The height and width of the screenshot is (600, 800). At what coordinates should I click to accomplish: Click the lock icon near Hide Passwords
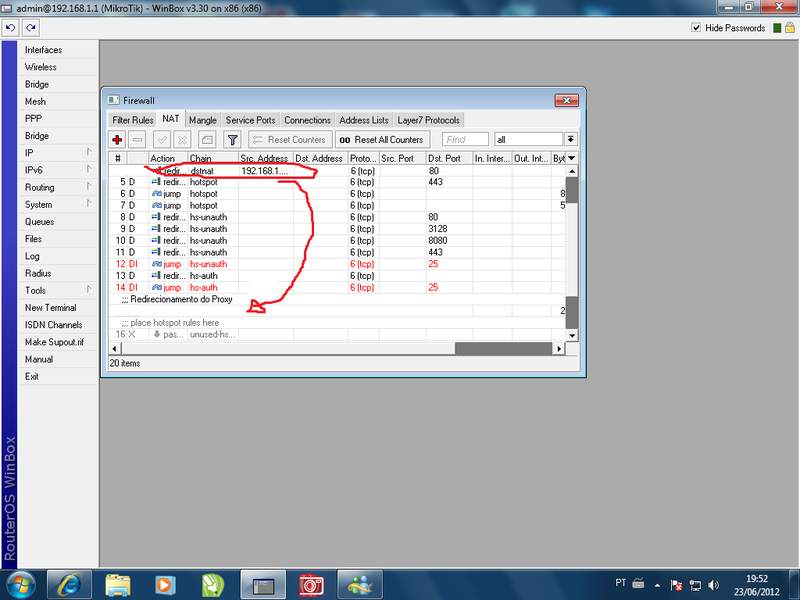coord(790,28)
